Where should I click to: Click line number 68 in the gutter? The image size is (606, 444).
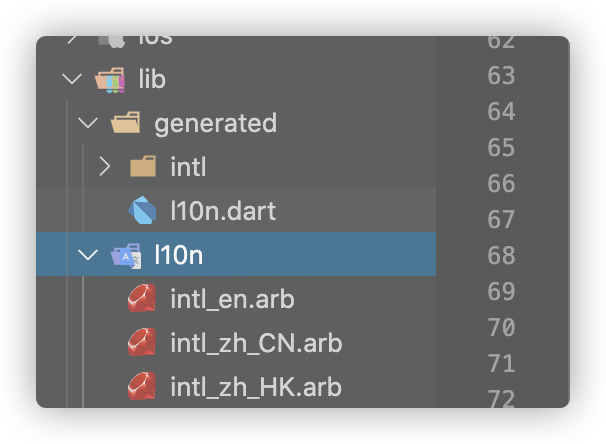(501, 255)
